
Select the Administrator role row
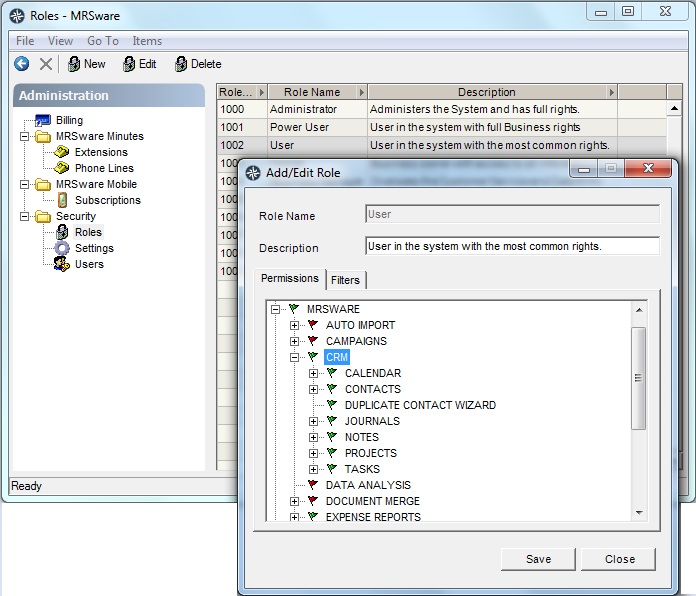pyautogui.click(x=442, y=109)
